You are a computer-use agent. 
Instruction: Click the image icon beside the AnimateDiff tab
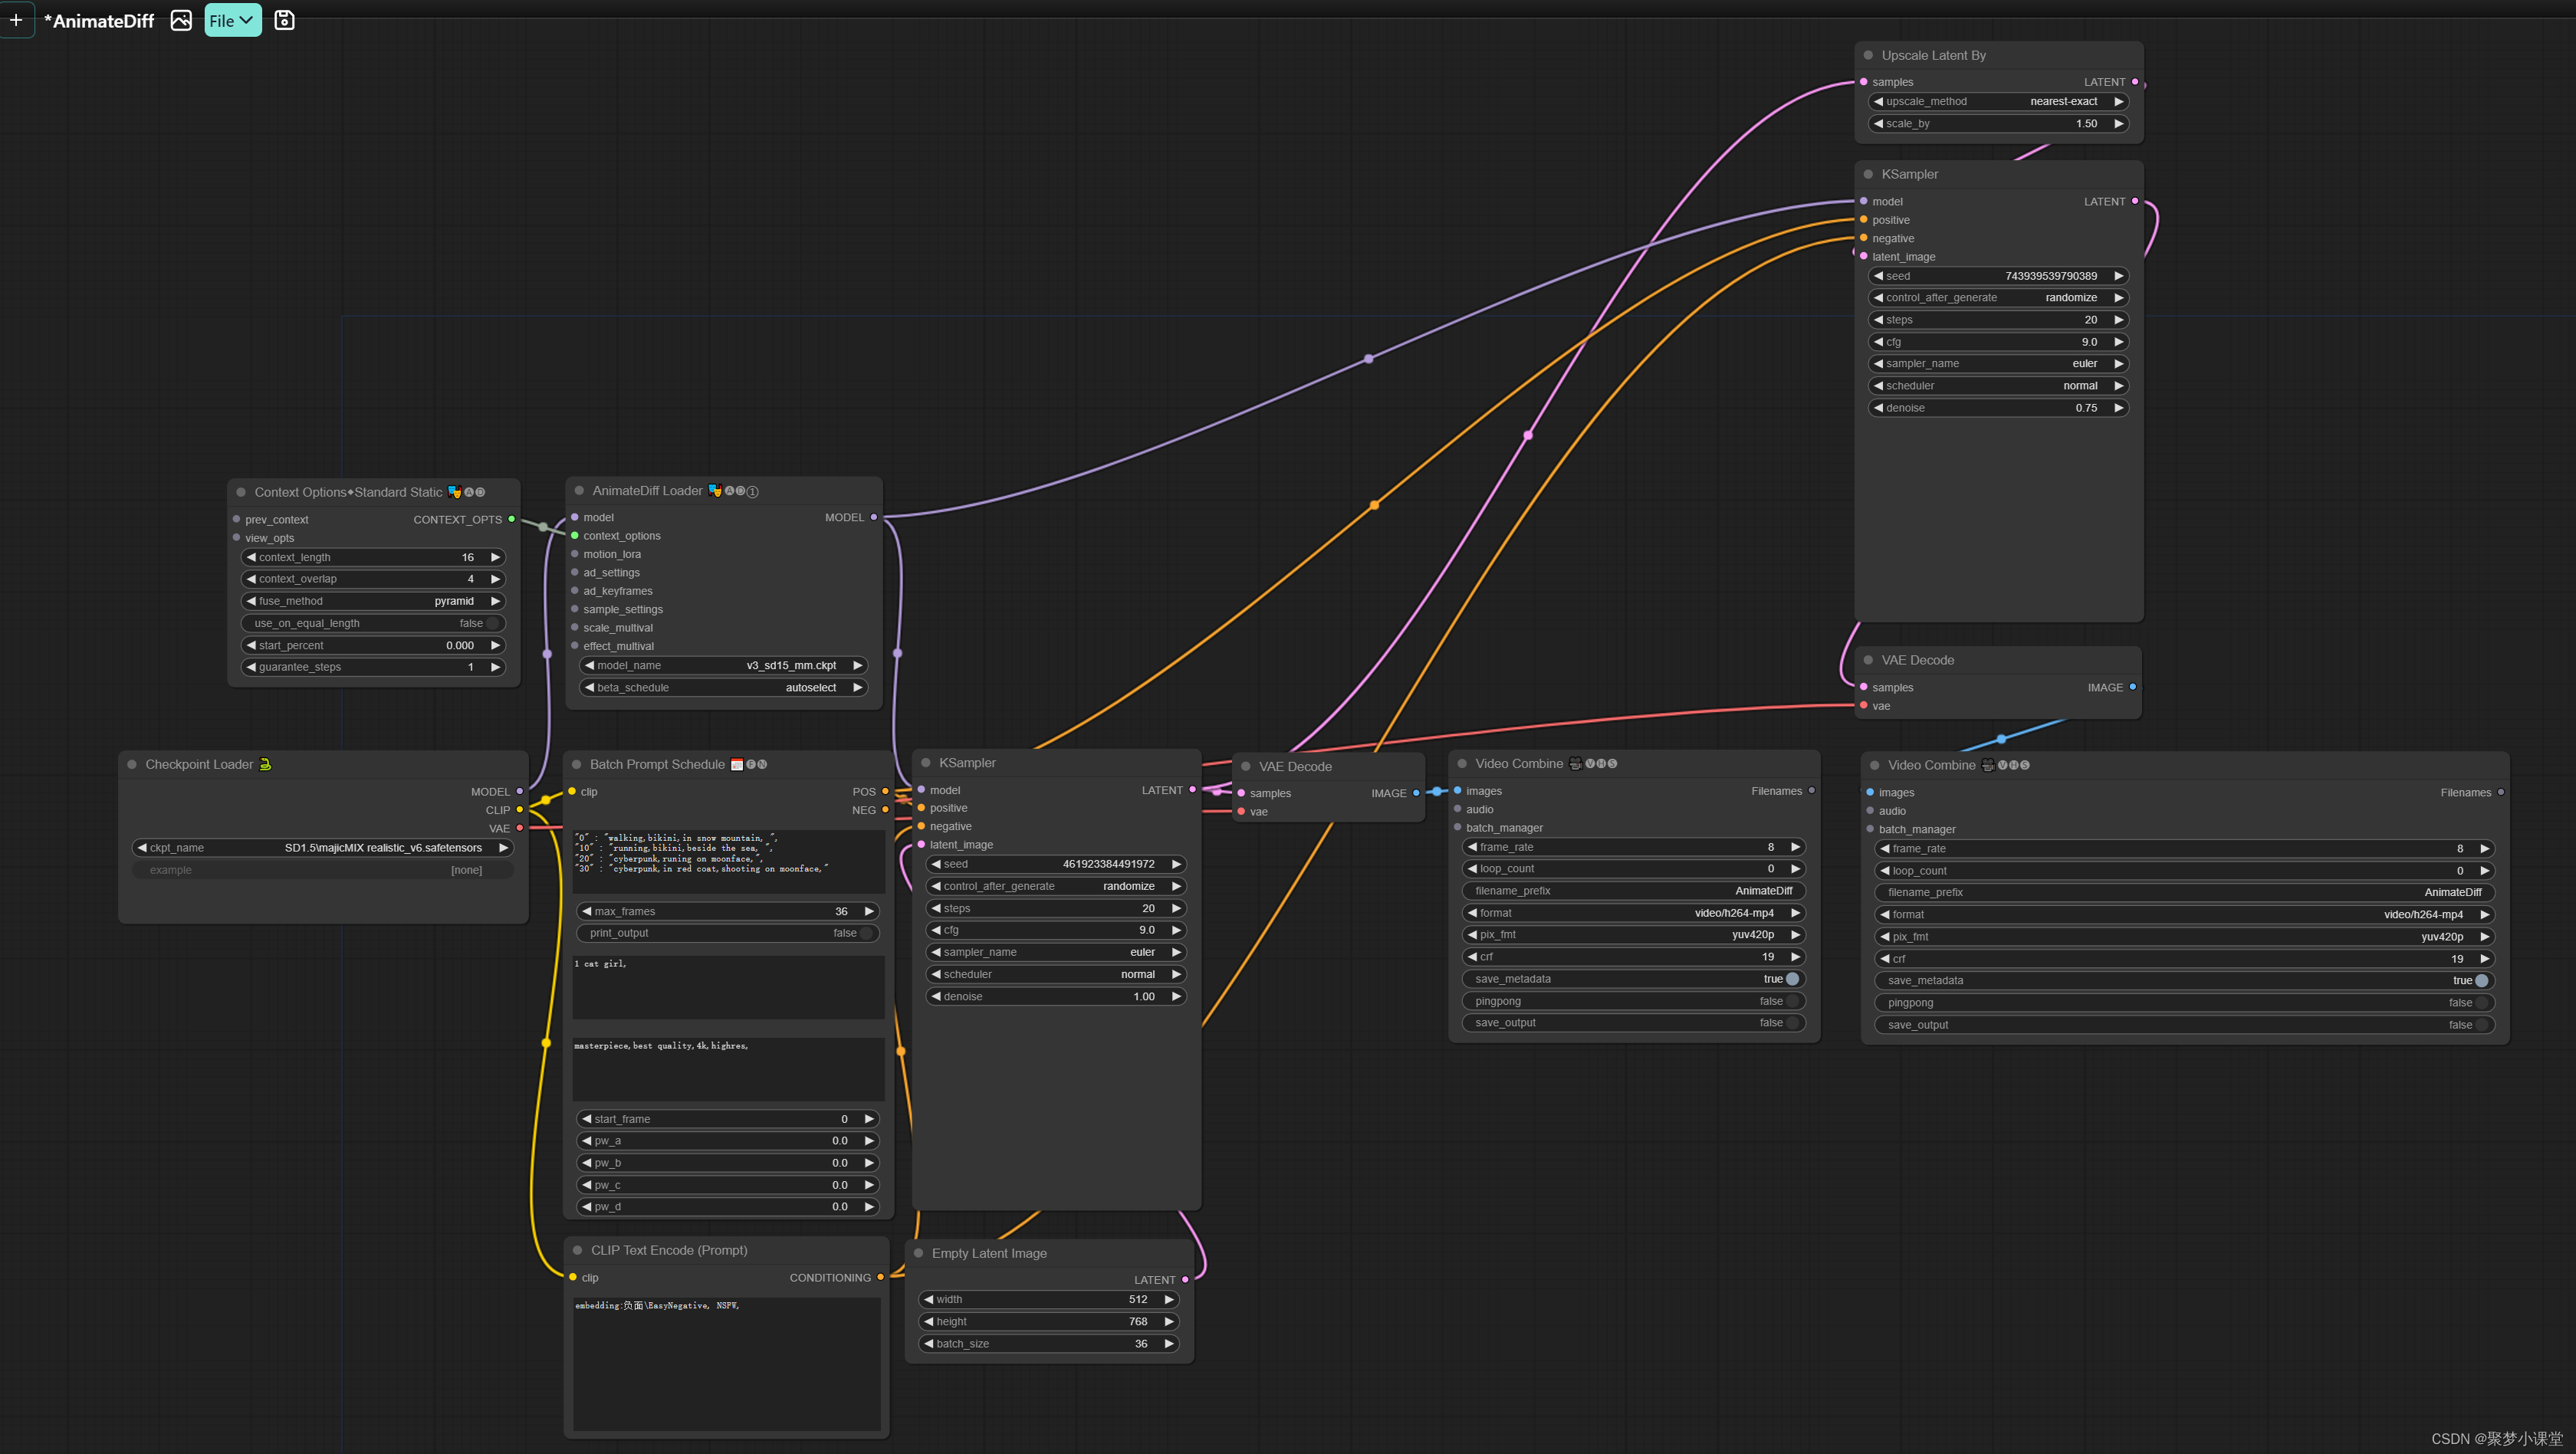pyautogui.click(x=181, y=20)
